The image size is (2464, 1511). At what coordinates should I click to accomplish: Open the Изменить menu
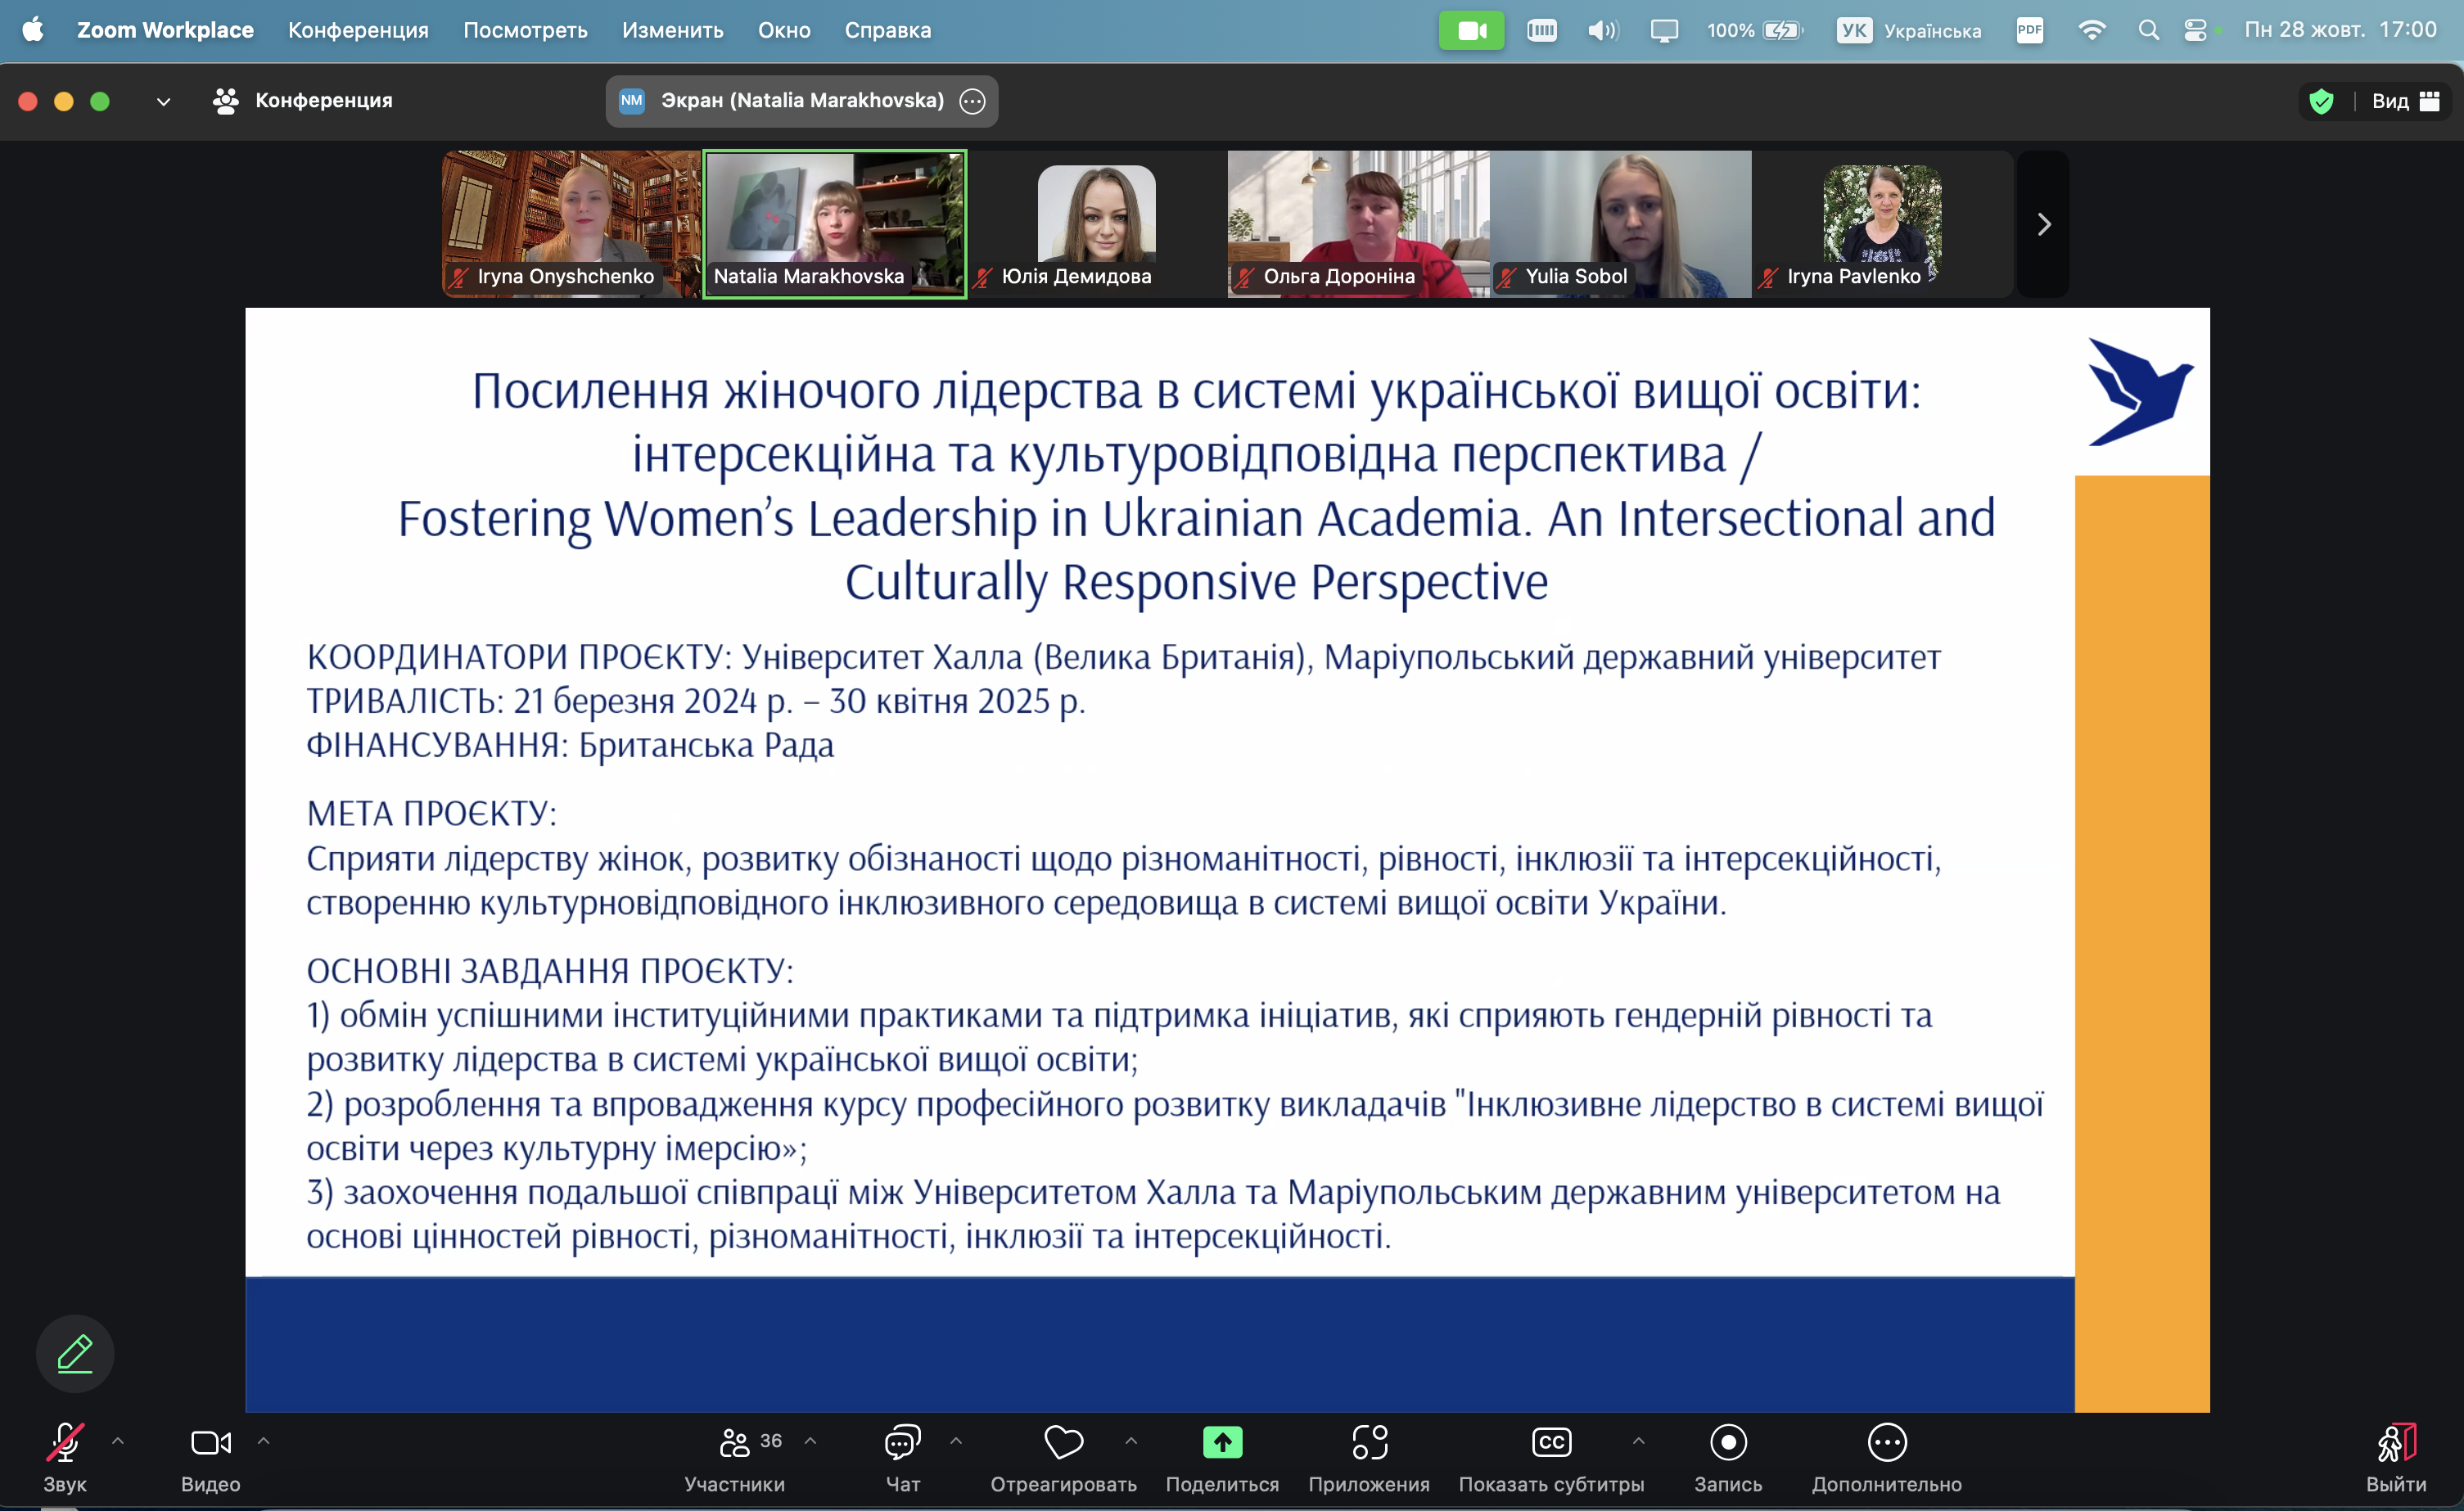coord(672,30)
